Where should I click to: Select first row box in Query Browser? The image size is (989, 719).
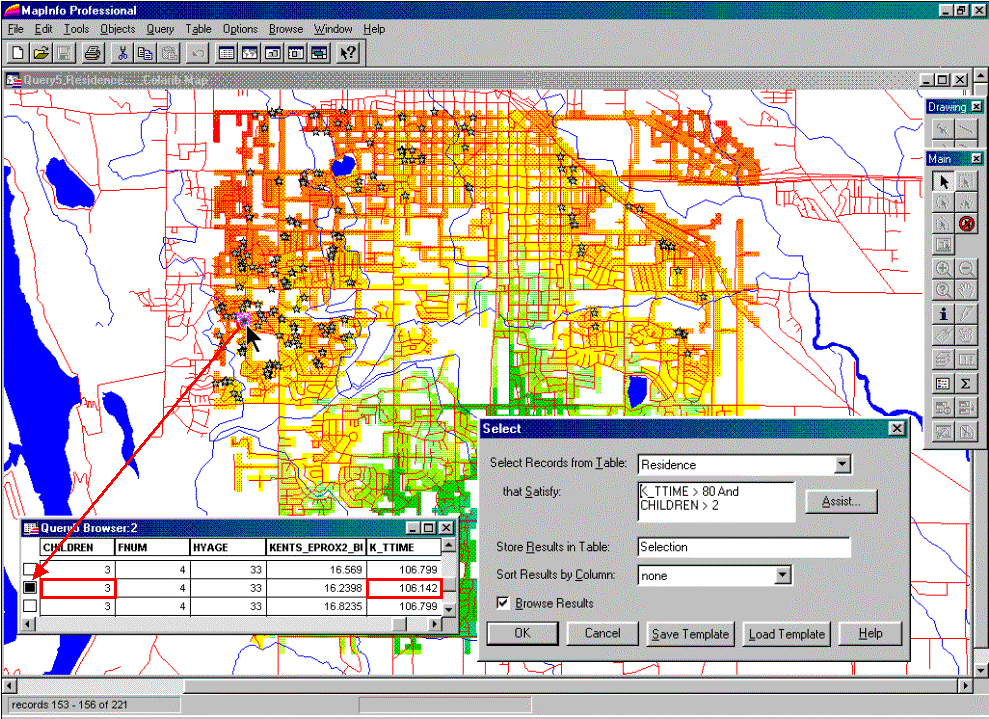29,569
